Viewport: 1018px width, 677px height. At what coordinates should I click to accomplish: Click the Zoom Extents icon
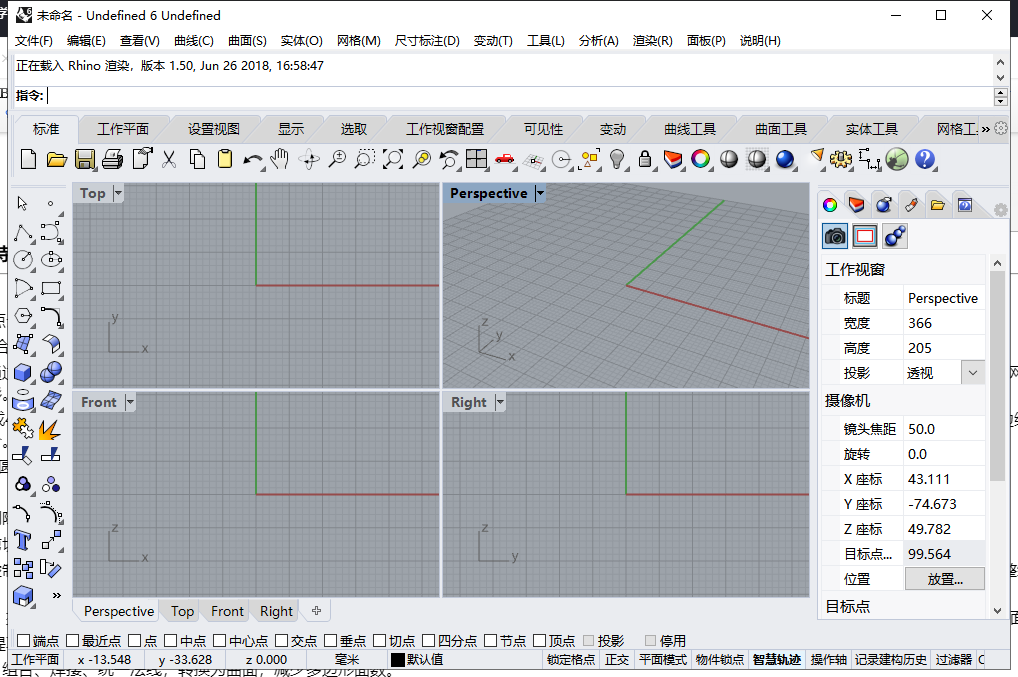[393, 159]
